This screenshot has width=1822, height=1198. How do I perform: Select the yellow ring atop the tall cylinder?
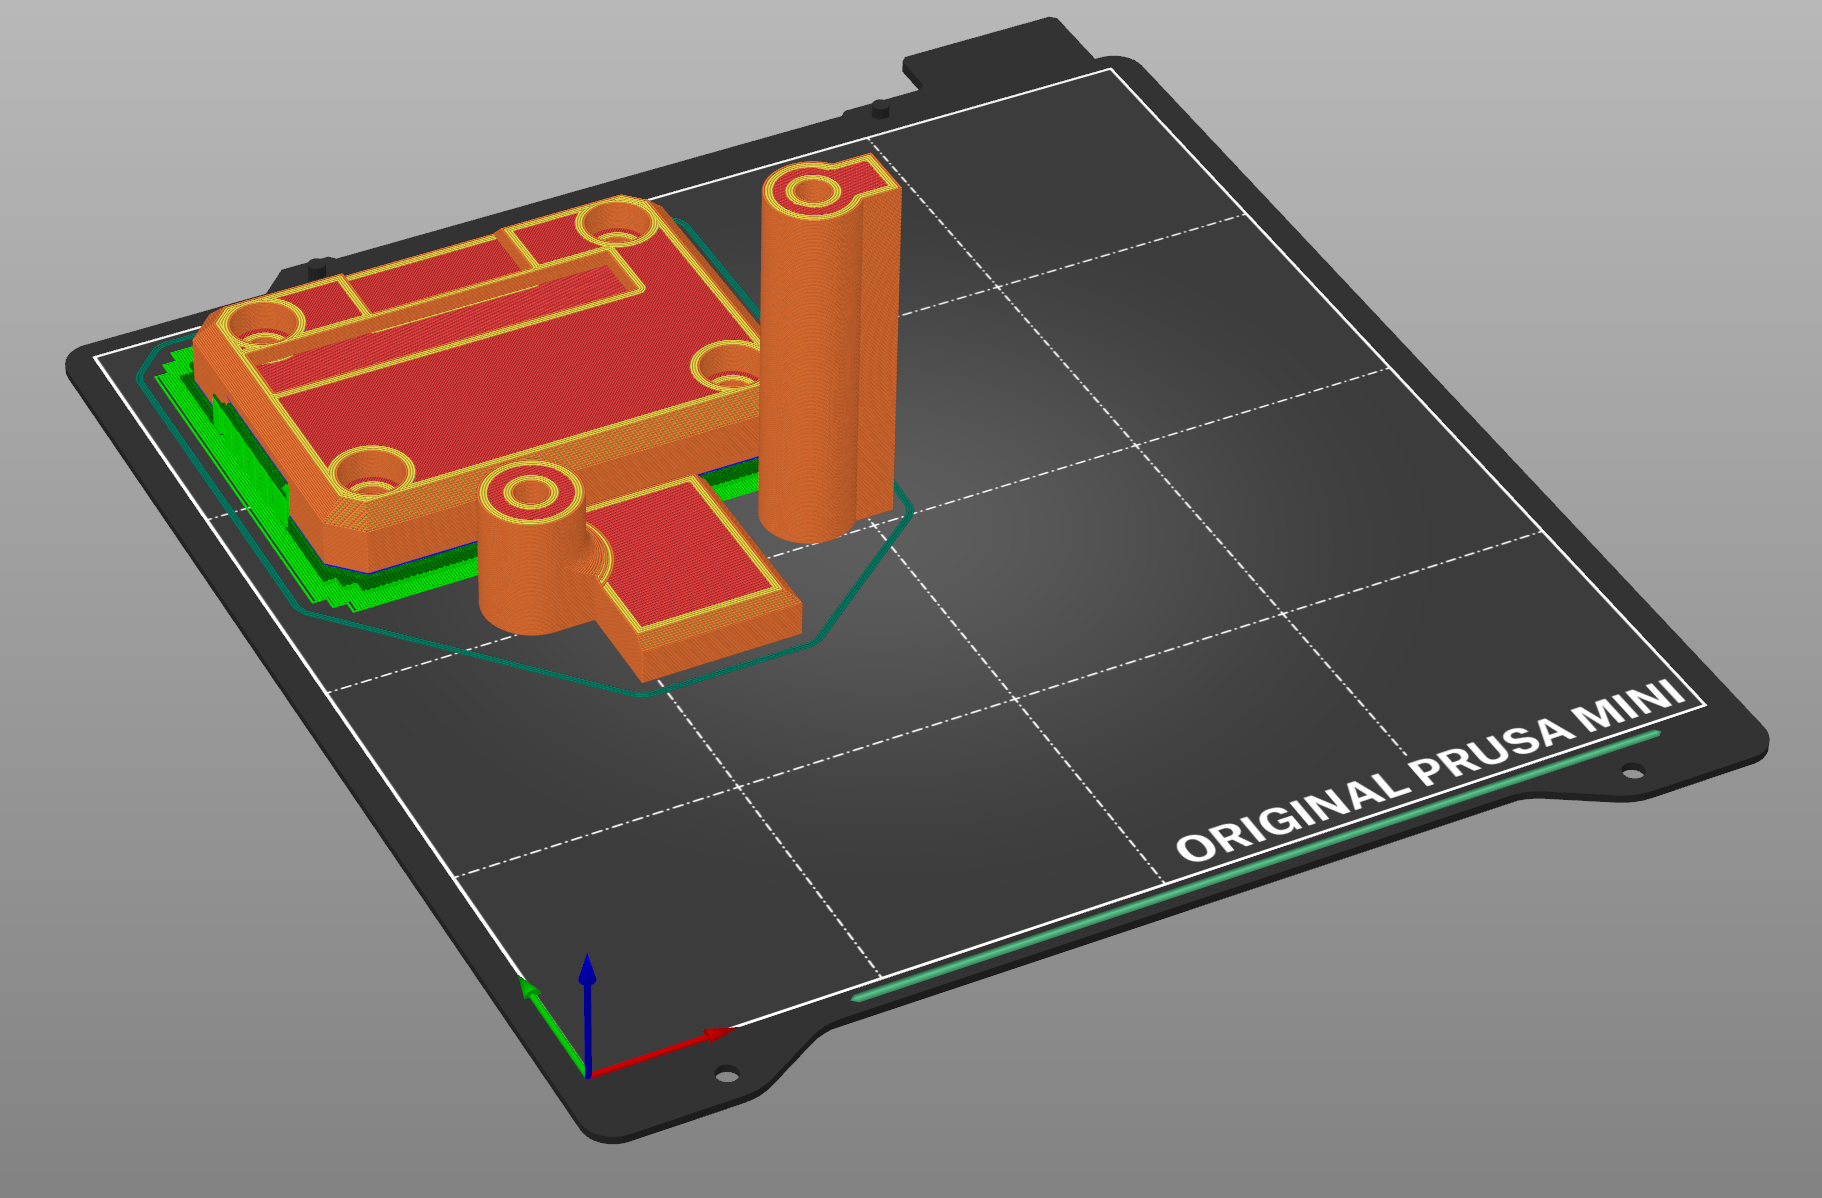pos(811,189)
